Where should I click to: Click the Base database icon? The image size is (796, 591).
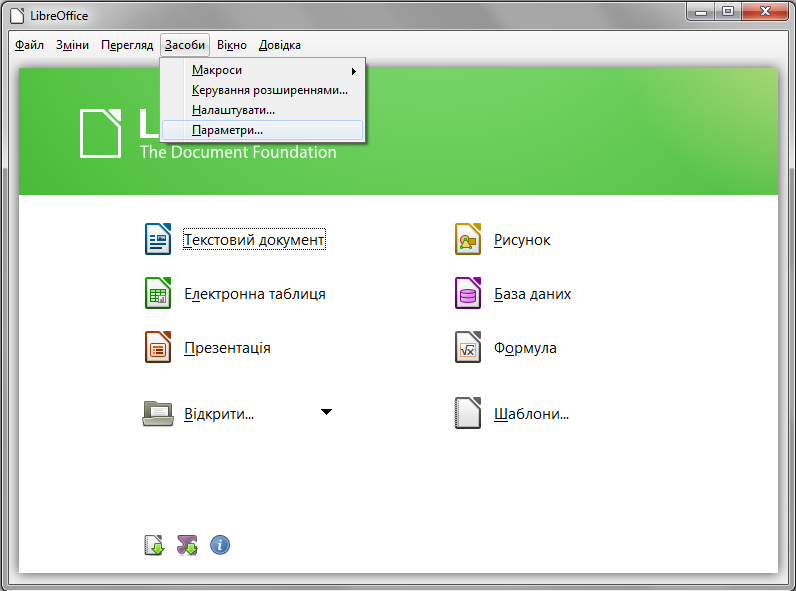click(x=468, y=293)
